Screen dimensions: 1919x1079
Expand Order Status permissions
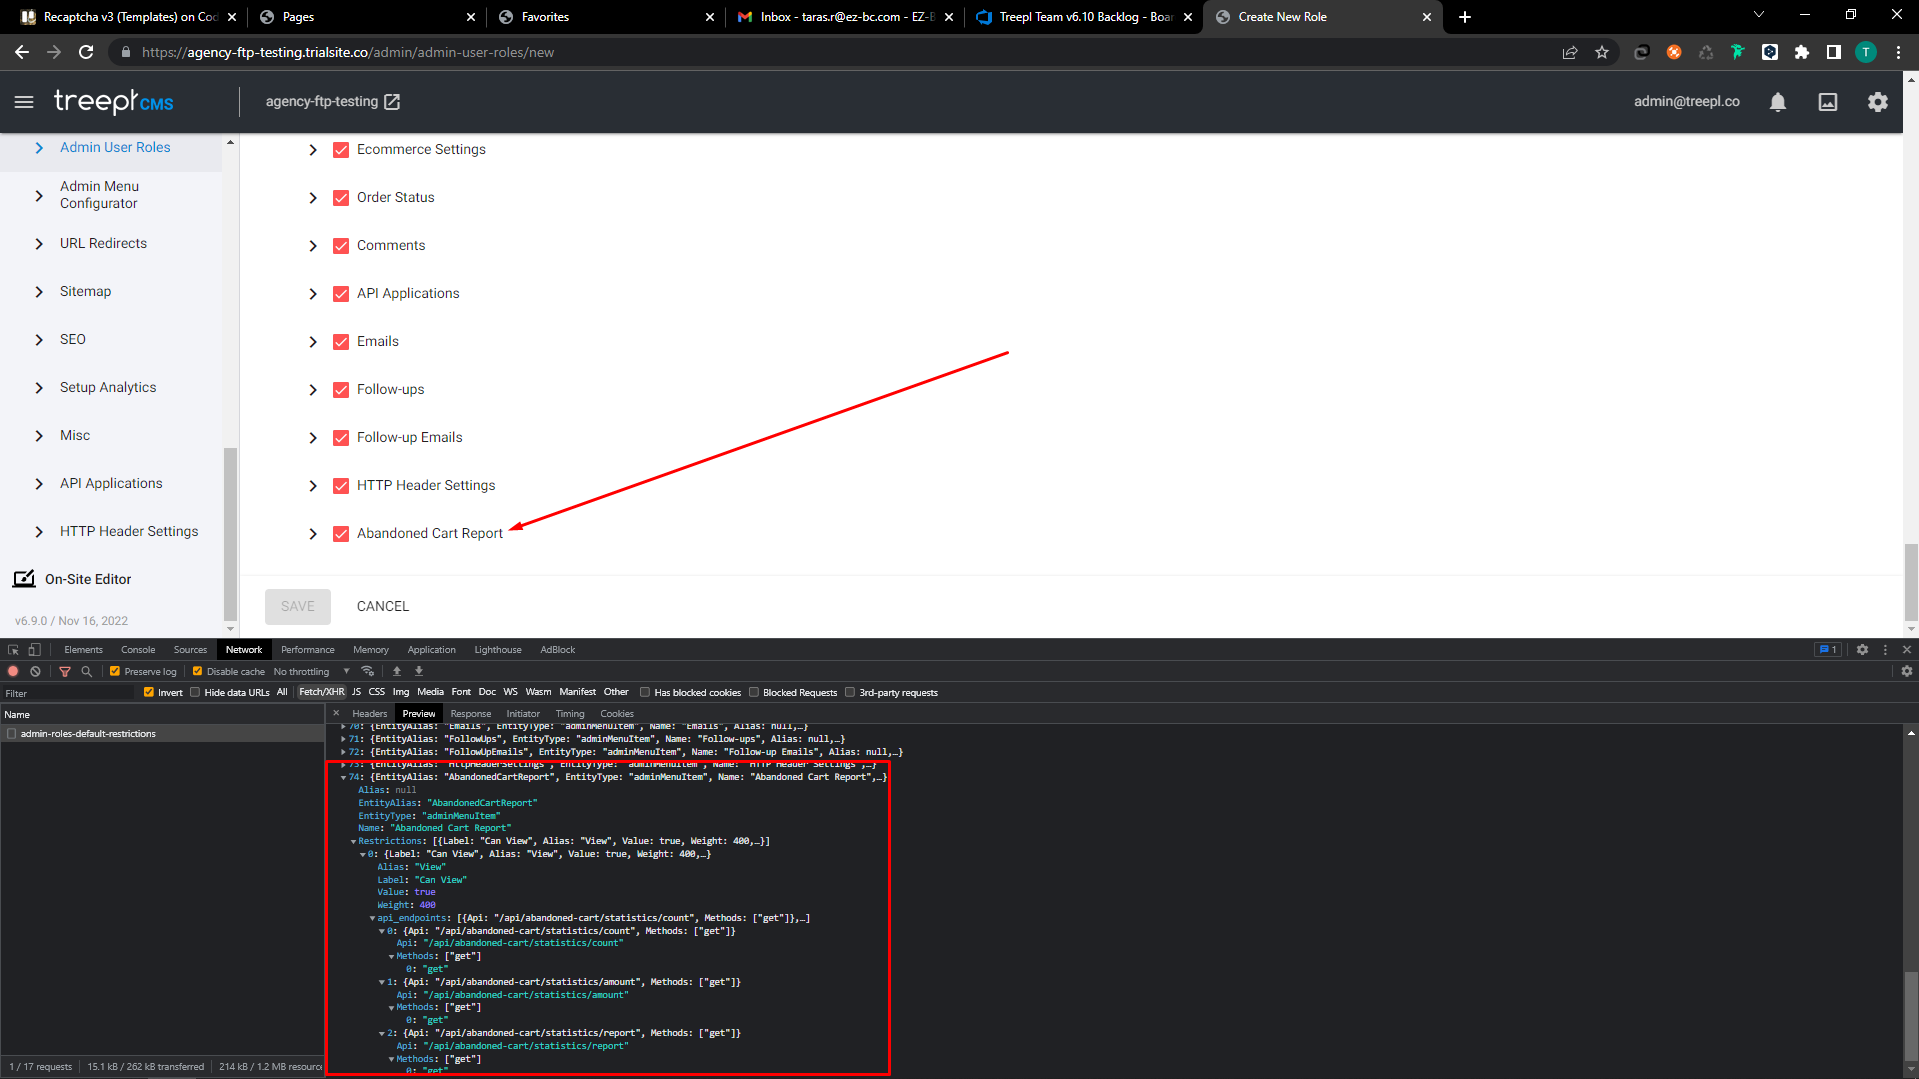(313, 198)
